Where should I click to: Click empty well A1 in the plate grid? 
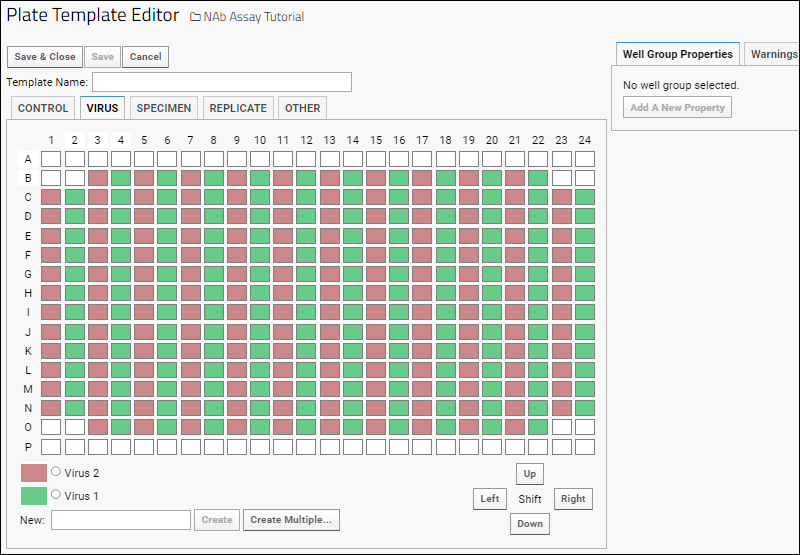click(x=51, y=159)
